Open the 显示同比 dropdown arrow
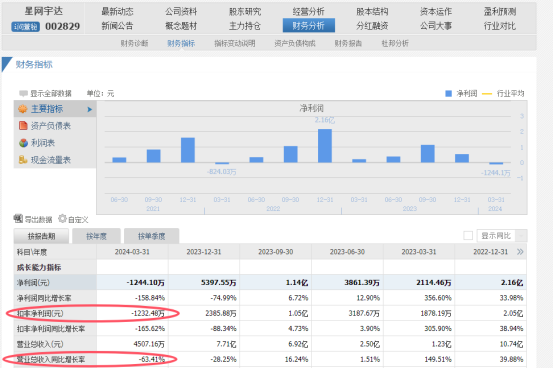Viewport: 554px width, 369px height. (x=521, y=235)
